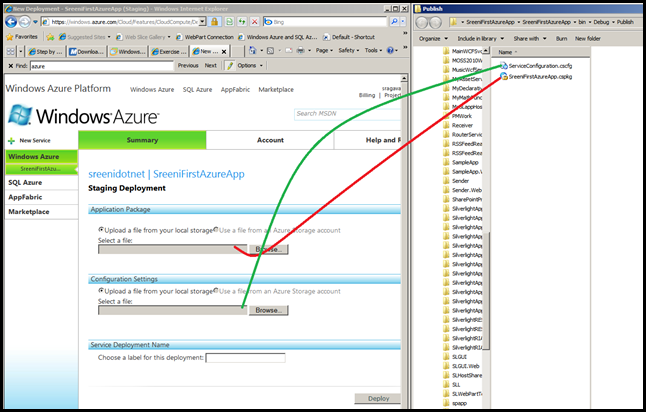
Task: Open Find bar Options dropdown
Action: point(250,66)
